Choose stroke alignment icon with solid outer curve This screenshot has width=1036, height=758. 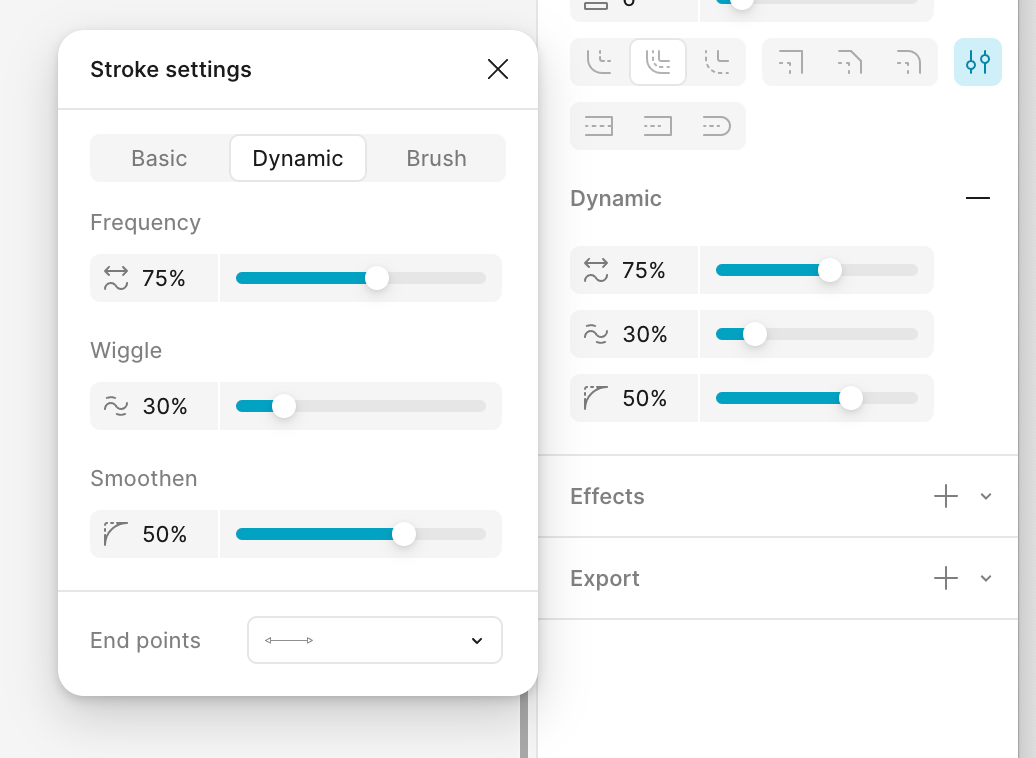tap(599, 62)
